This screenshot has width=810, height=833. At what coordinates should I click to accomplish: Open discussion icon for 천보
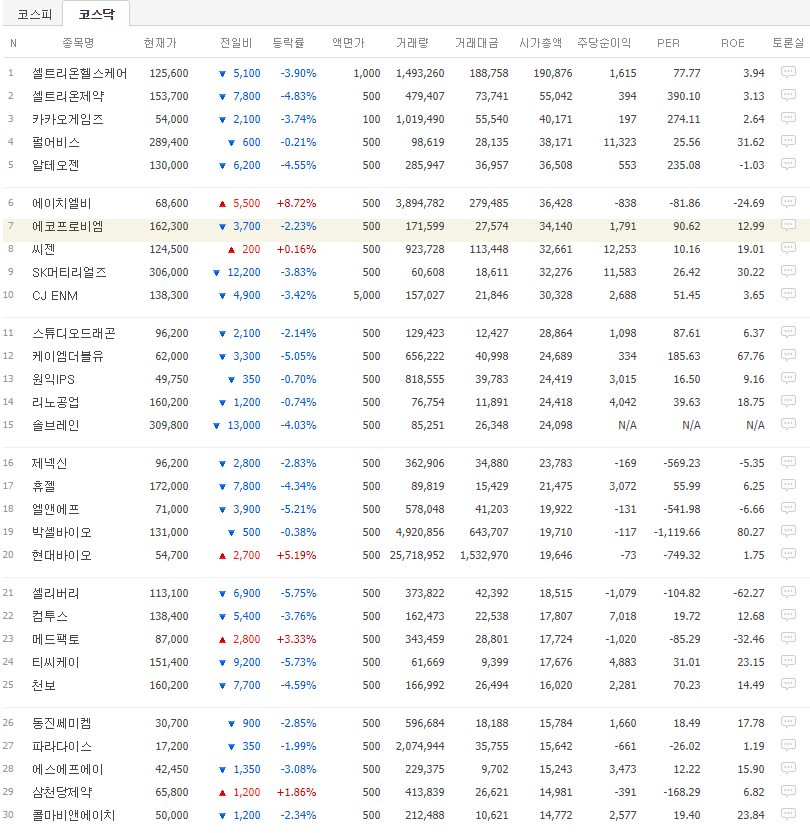tap(788, 684)
